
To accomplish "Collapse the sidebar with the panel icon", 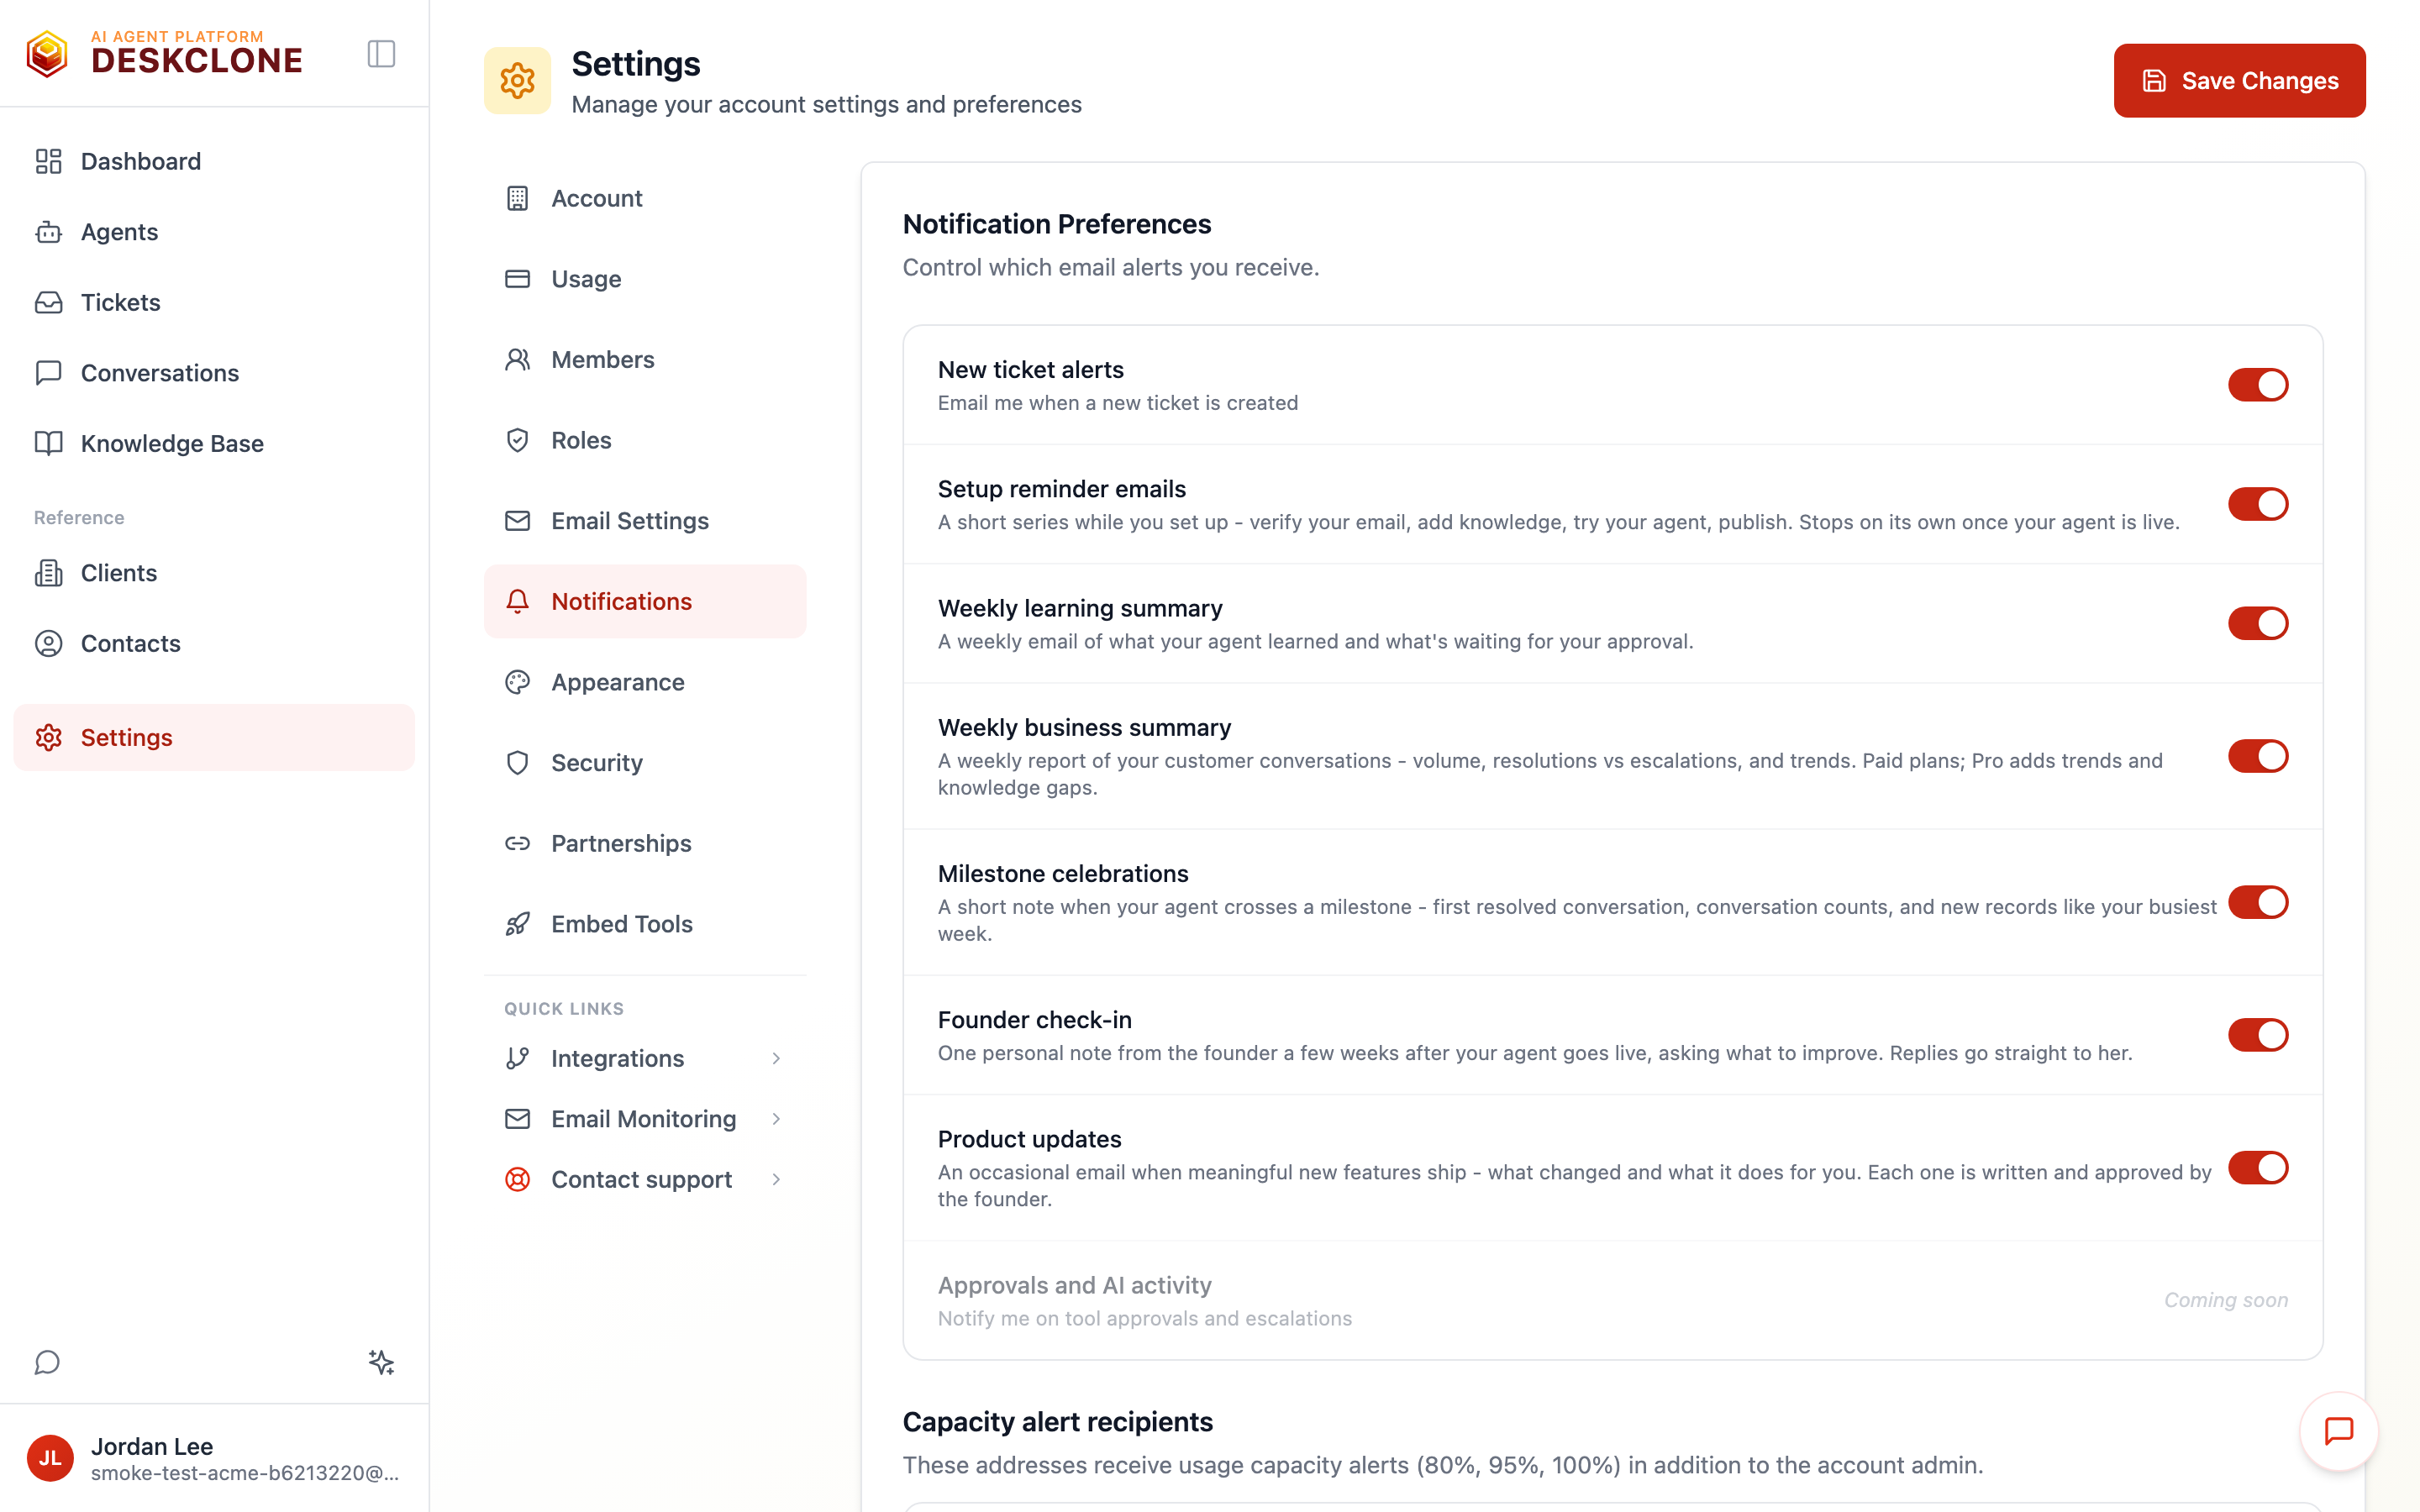I will pyautogui.click(x=381, y=54).
